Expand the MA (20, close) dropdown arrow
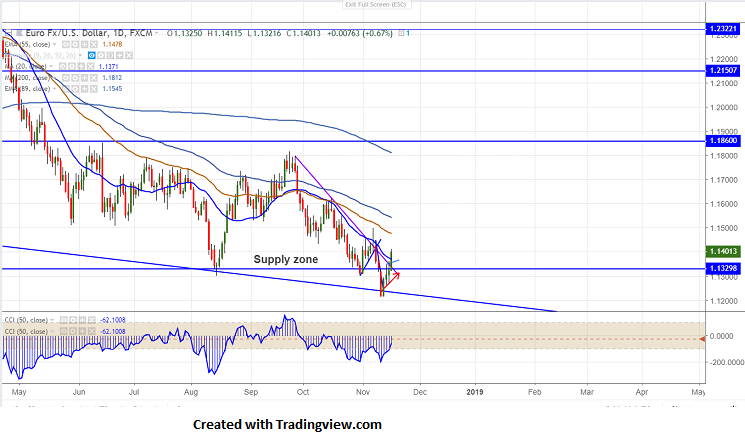Viewport: 745px width, 436px height. tap(51, 66)
